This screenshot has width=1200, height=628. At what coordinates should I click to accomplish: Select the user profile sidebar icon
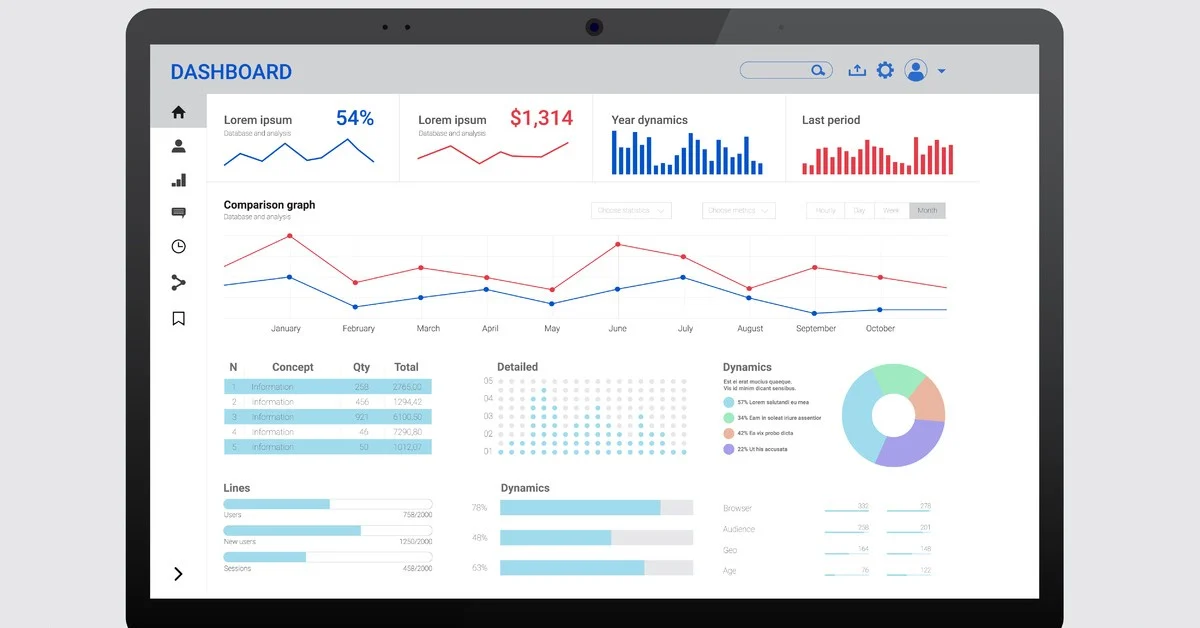pyautogui.click(x=178, y=146)
